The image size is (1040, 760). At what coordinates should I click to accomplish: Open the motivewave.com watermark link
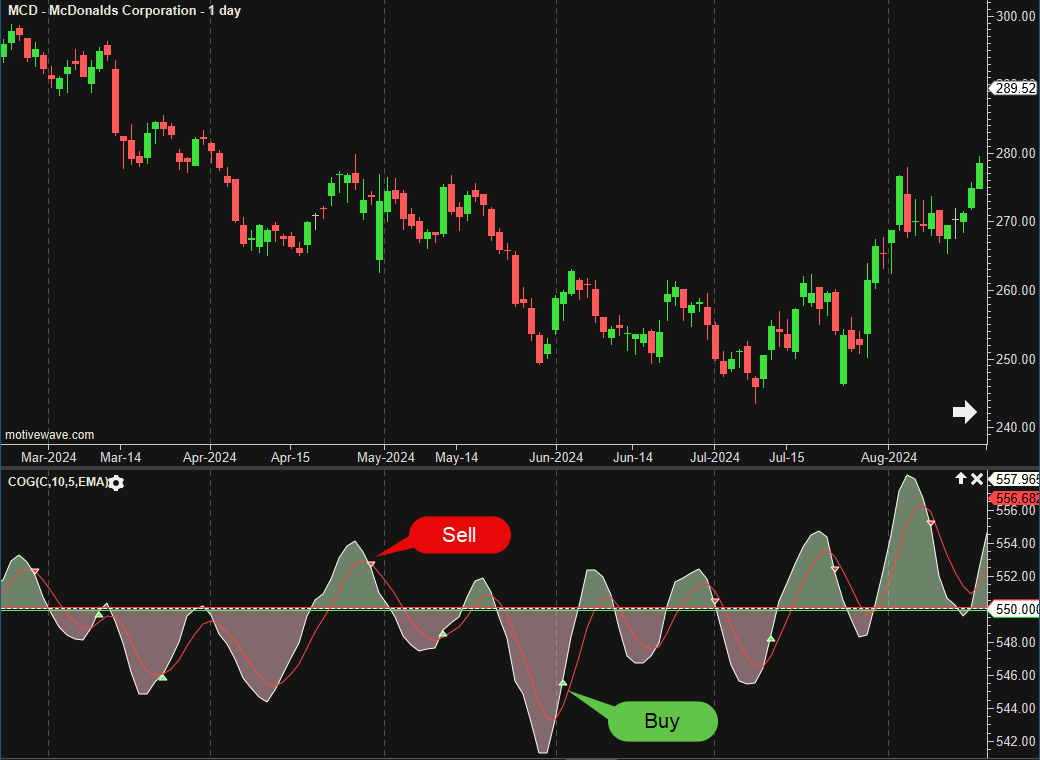pos(50,435)
